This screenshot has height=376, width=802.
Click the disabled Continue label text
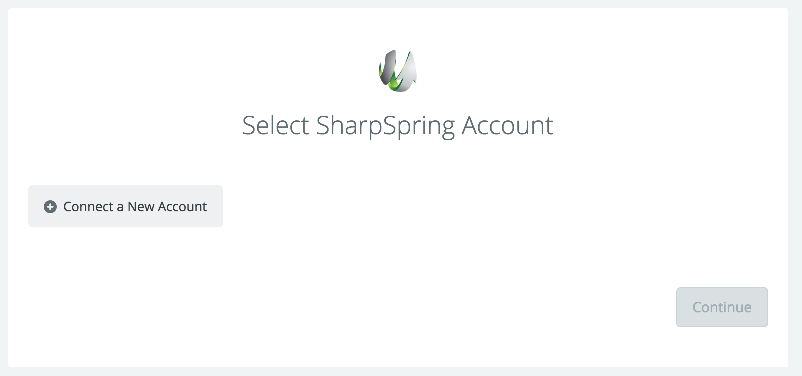(722, 307)
